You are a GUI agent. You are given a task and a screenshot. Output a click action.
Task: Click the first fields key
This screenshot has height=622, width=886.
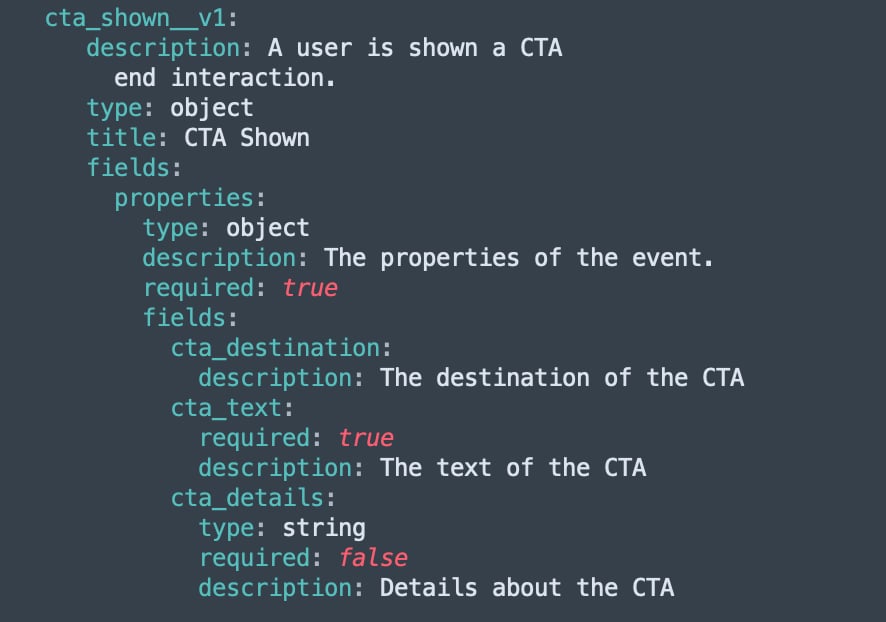pos(128,168)
